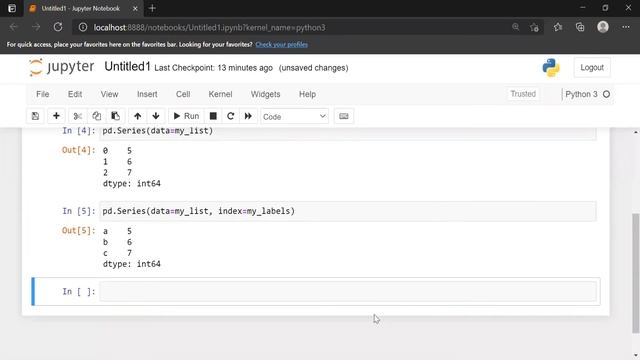Rename notebook by clicking Untitled1 title
This screenshot has width=640, height=360.
(127, 67)
